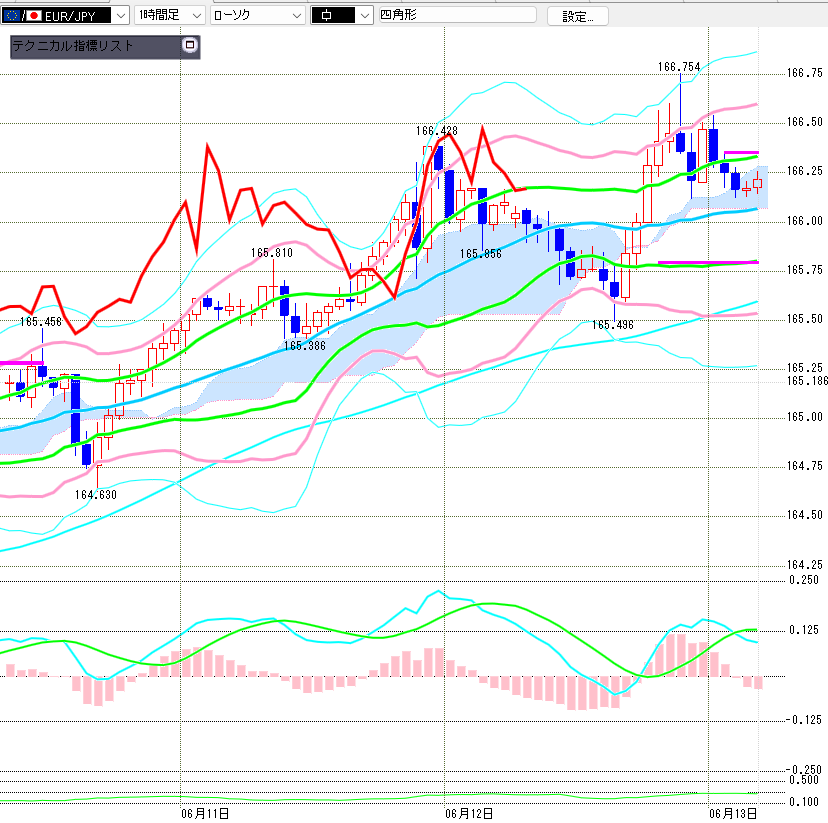
Task: Click the 165.810 price label
Action: pyautogui.click(x=271, y=253)
